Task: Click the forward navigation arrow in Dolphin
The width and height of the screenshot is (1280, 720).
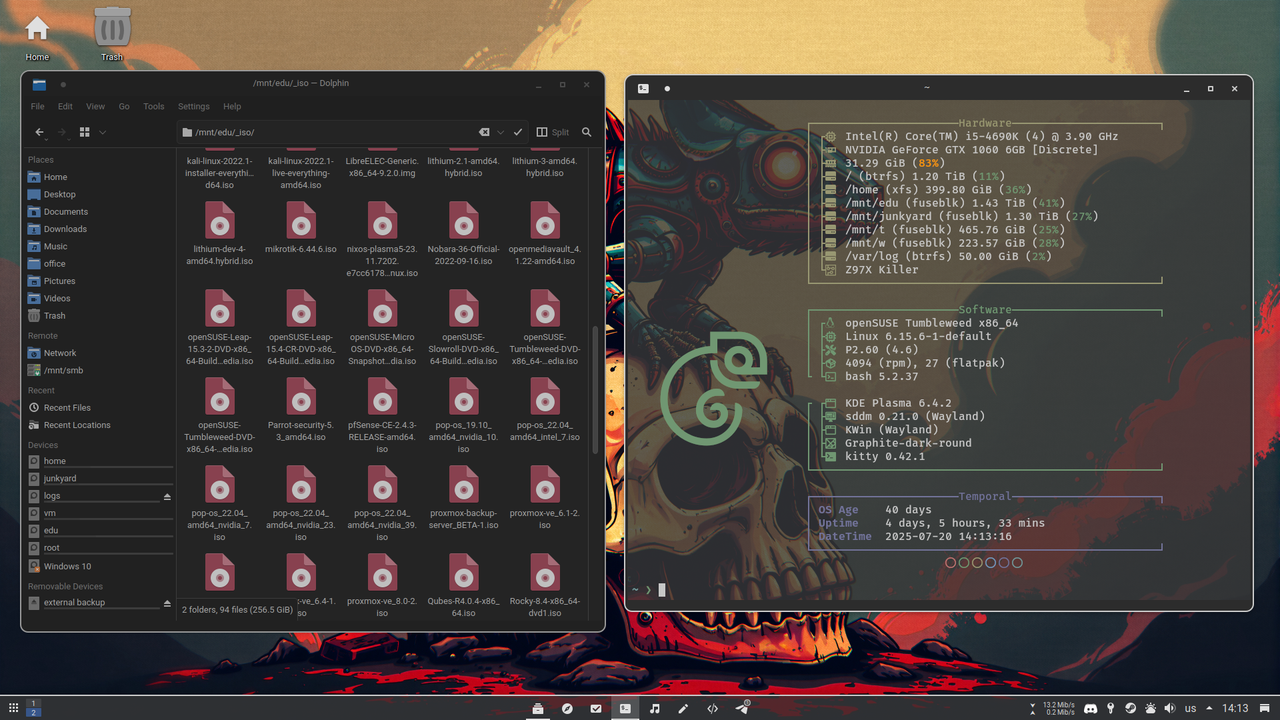Action: coord(62,132)
